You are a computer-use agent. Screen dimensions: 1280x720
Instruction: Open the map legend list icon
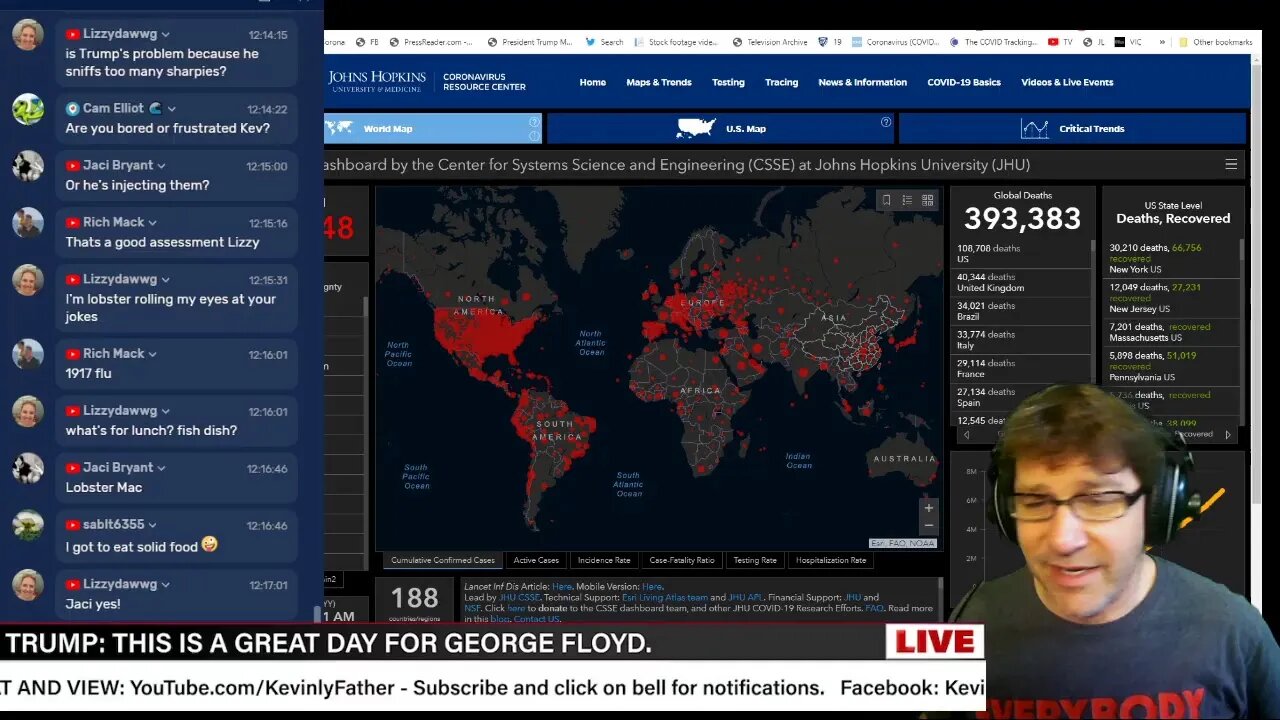pos(907,200)
